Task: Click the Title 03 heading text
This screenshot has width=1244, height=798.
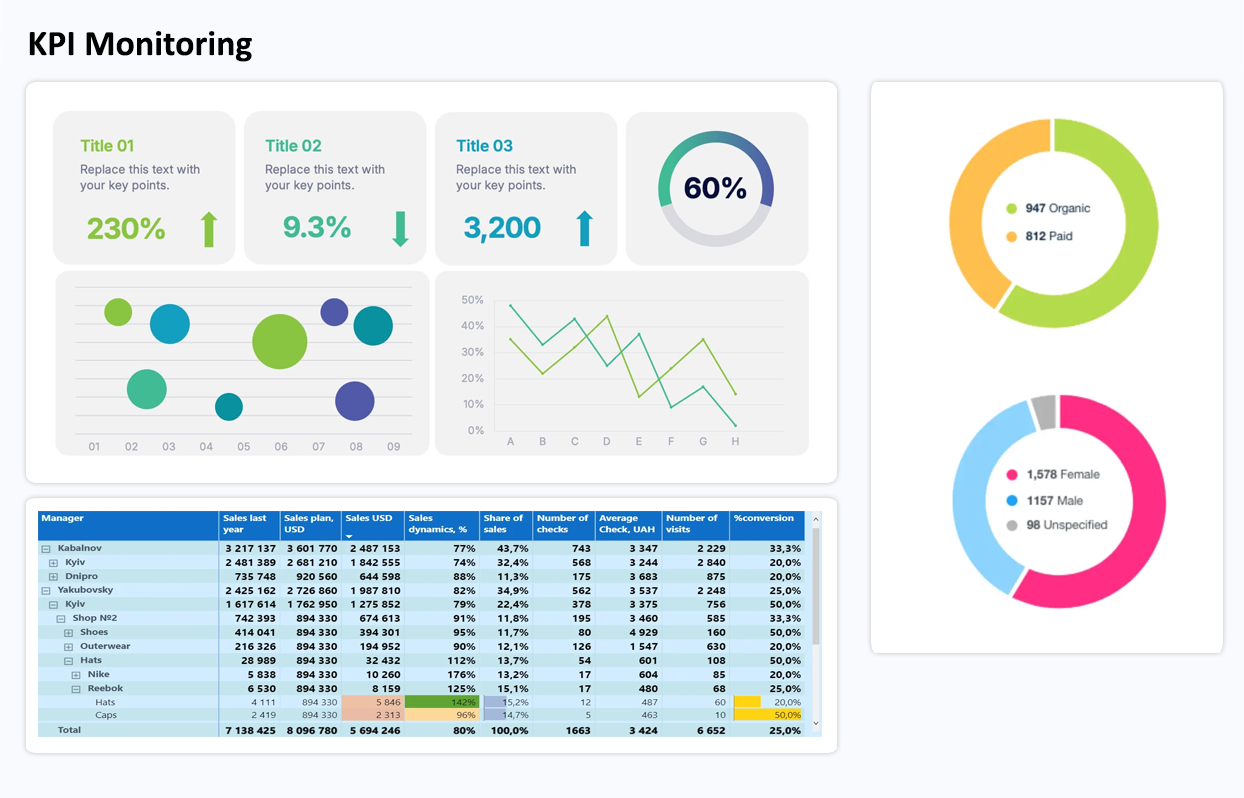Action: click(x=484, y=146)
